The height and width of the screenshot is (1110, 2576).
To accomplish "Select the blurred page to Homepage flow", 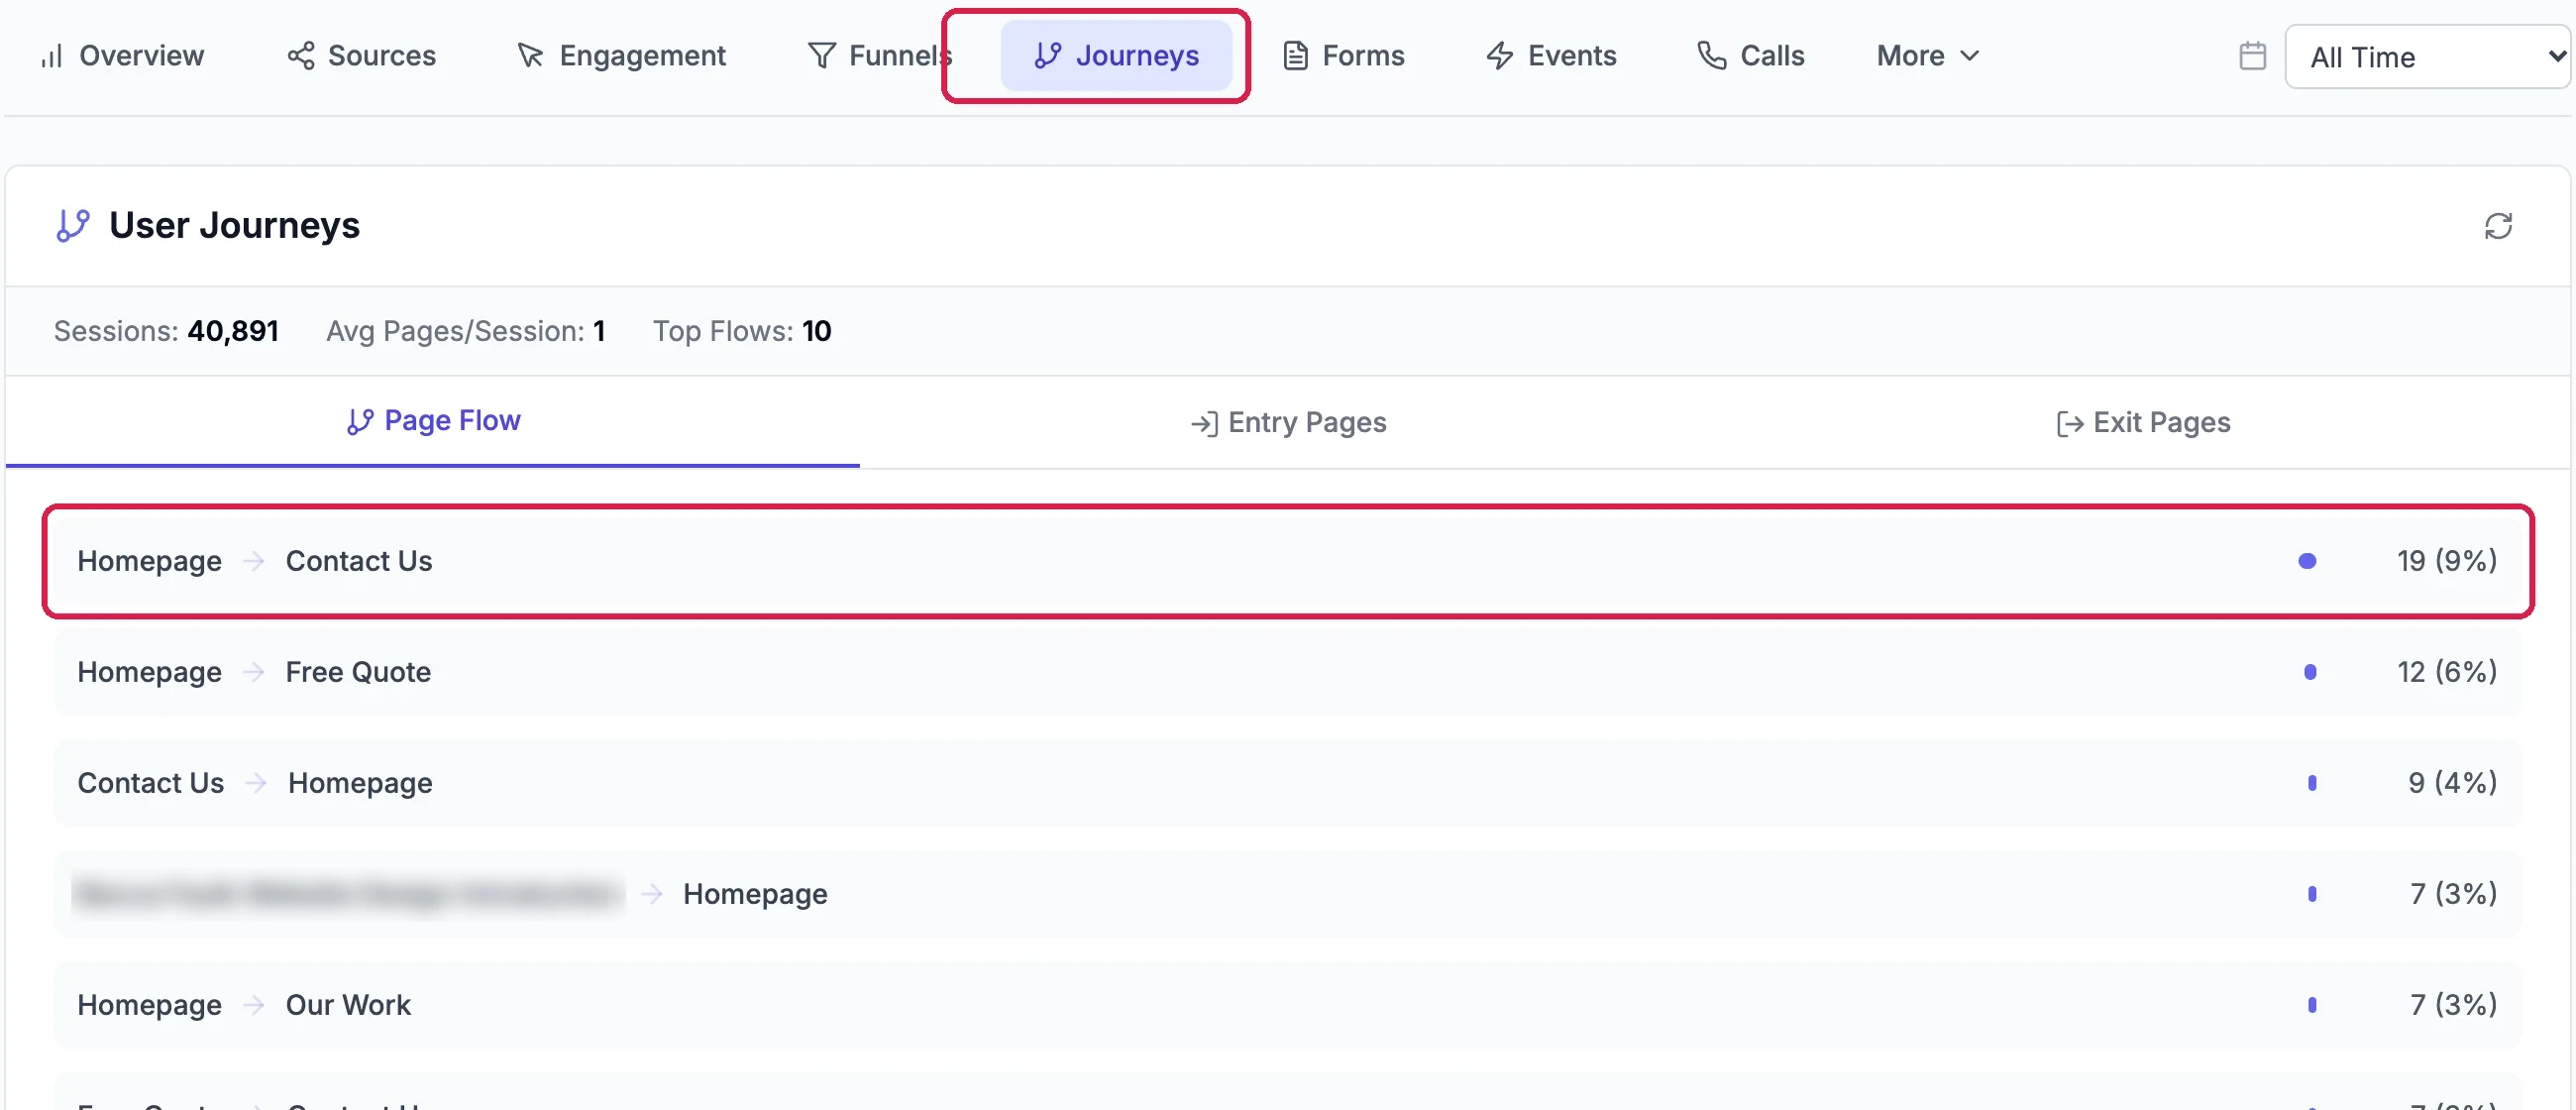I will [x=1288, y=894].
